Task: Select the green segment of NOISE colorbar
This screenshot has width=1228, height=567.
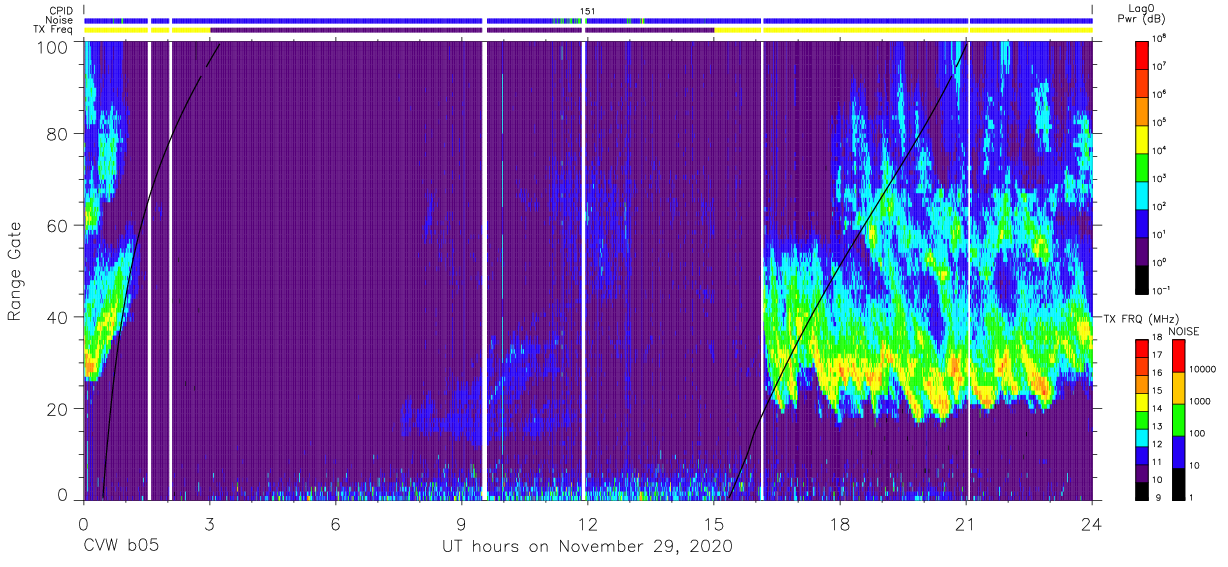Action: [x=1177, y=420]
